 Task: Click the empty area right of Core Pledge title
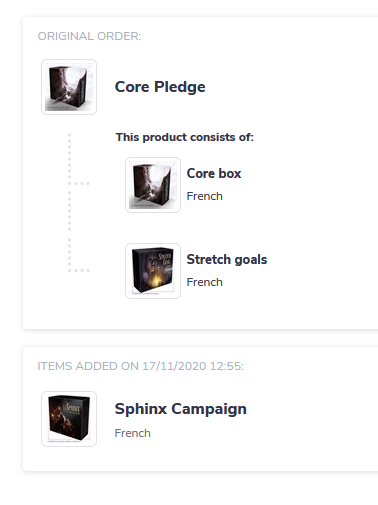click(x=290, y=87)
